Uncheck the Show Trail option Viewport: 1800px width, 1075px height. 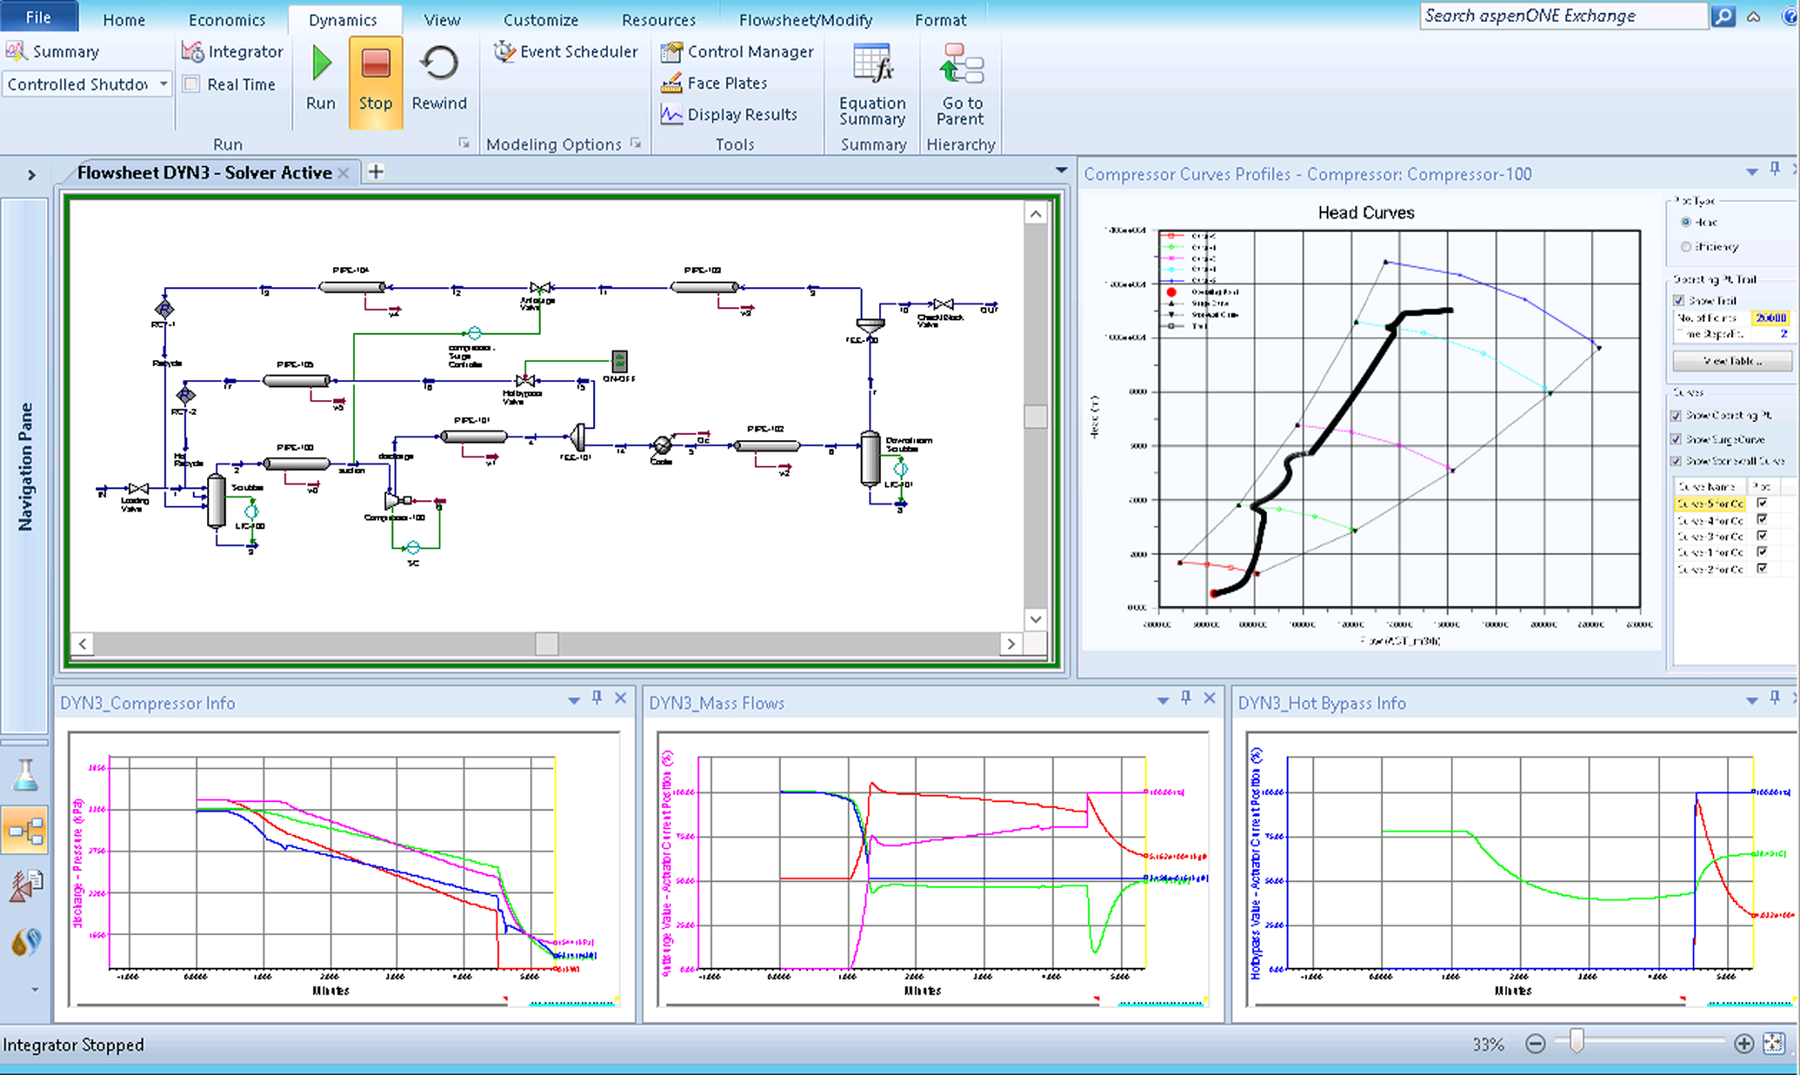pyautogui.click(x=1679, y=300)
